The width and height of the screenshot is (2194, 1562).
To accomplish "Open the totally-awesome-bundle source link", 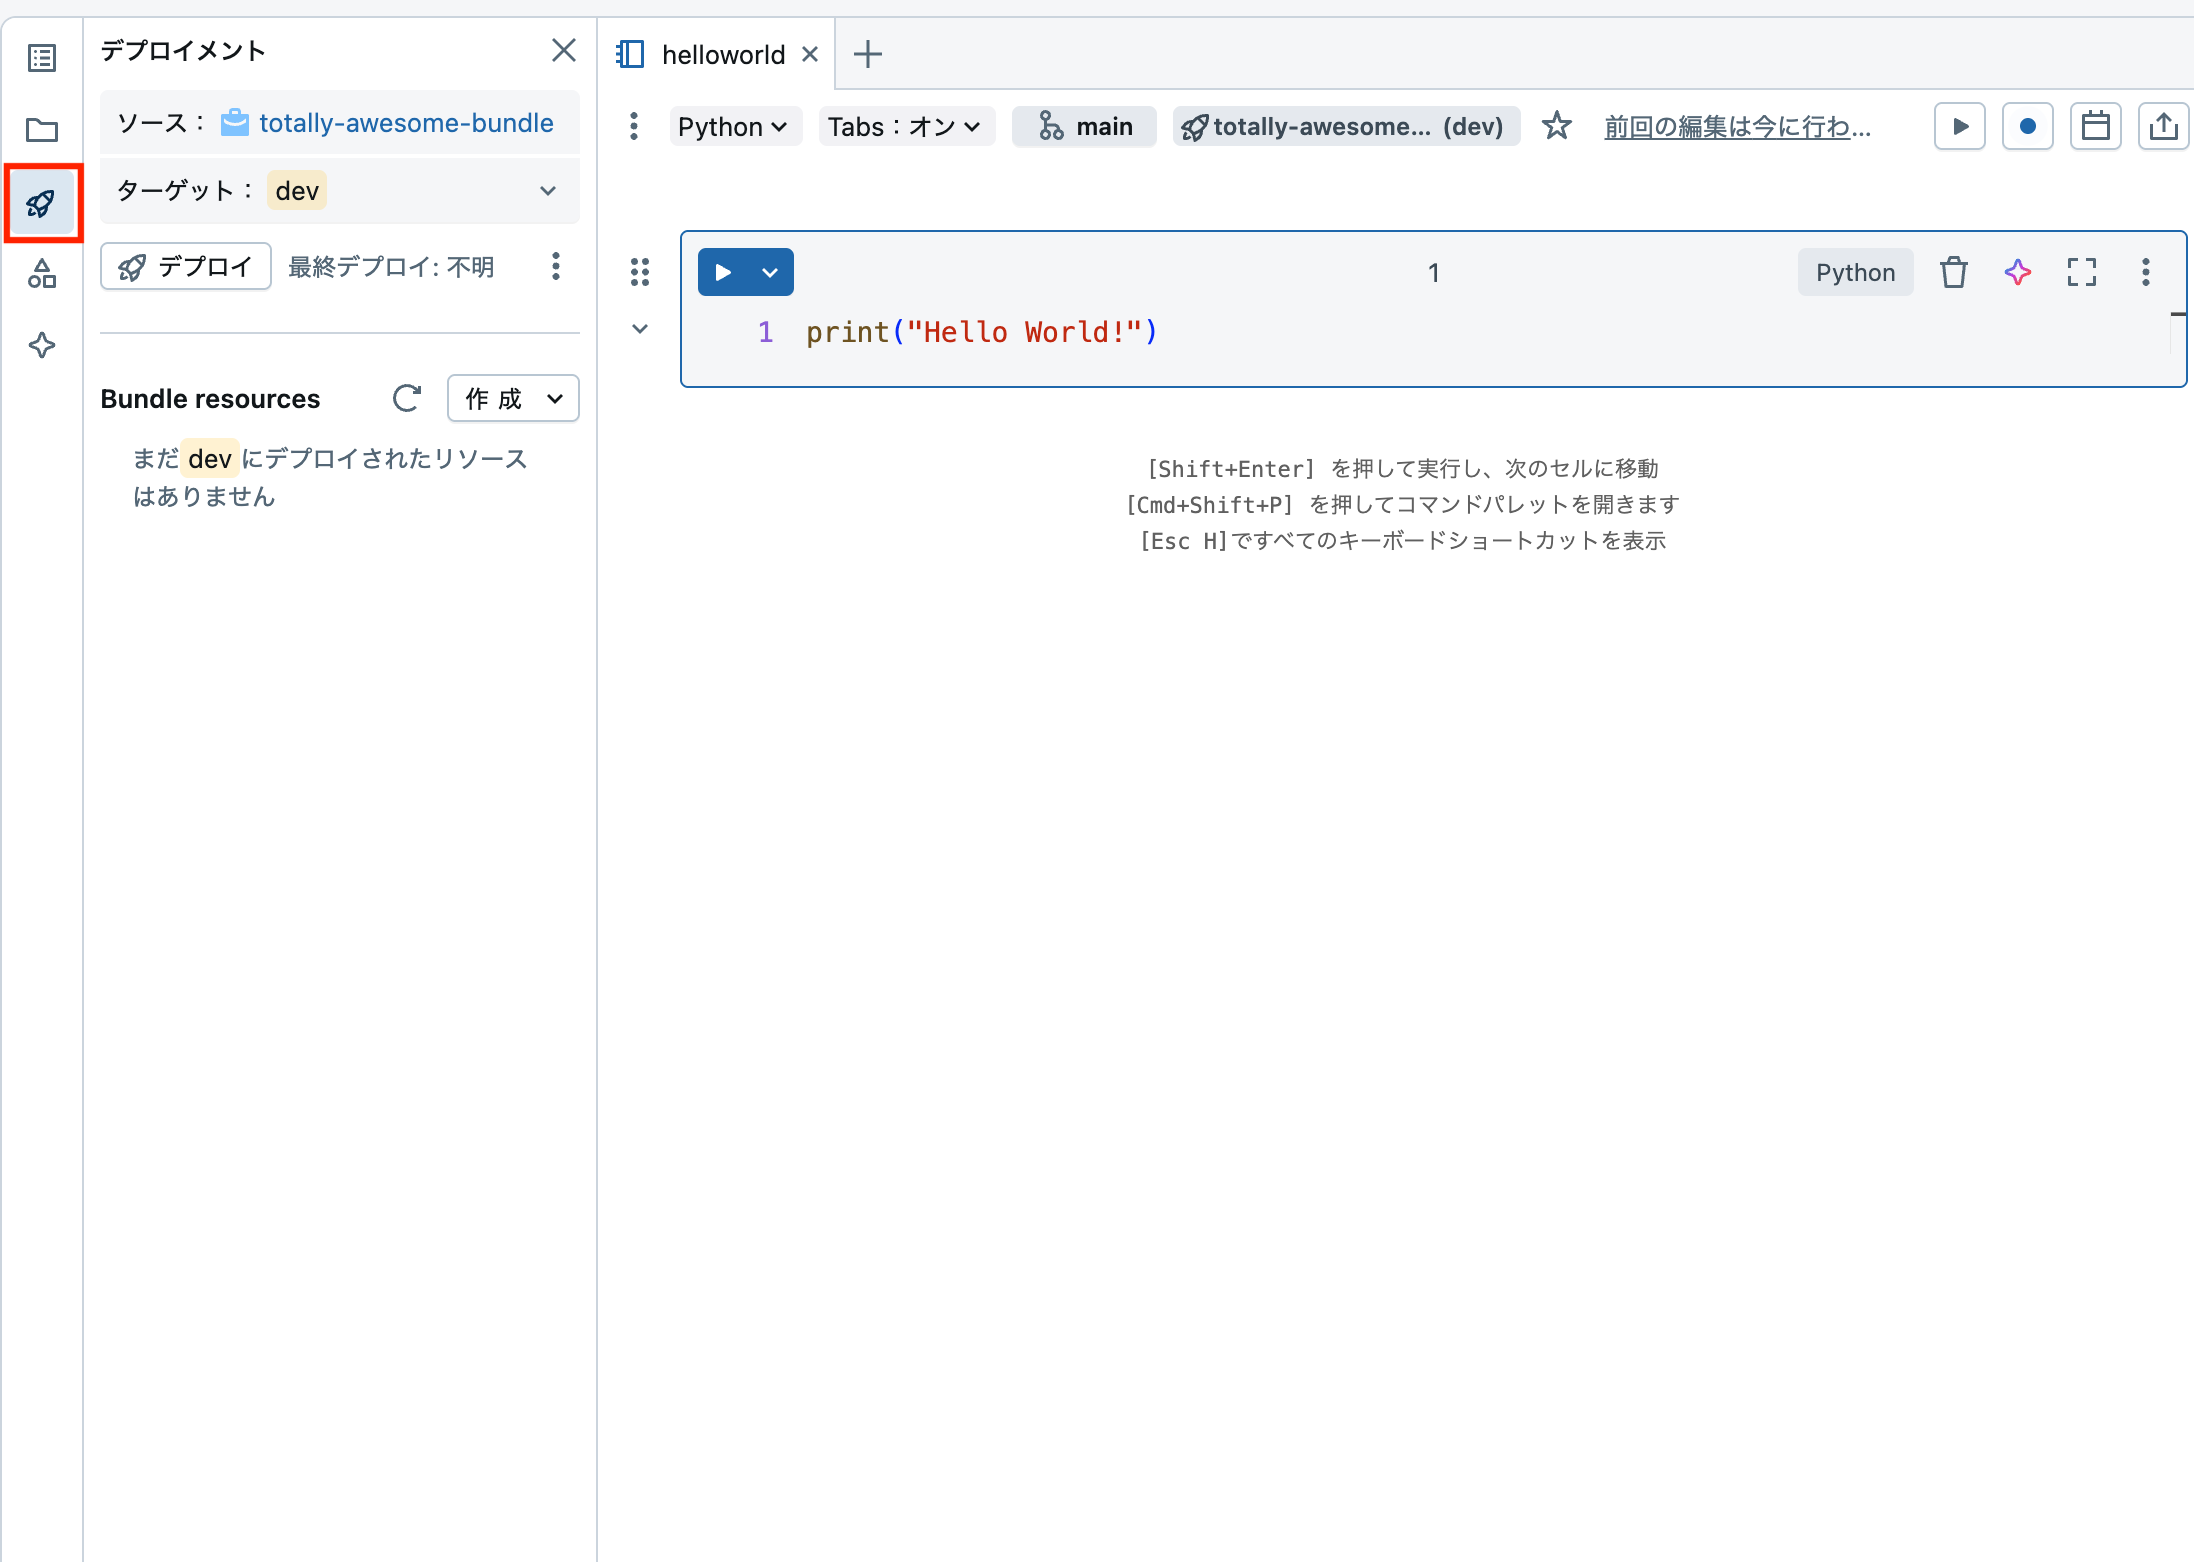I will pyautogui.click(x=405, y=122).
